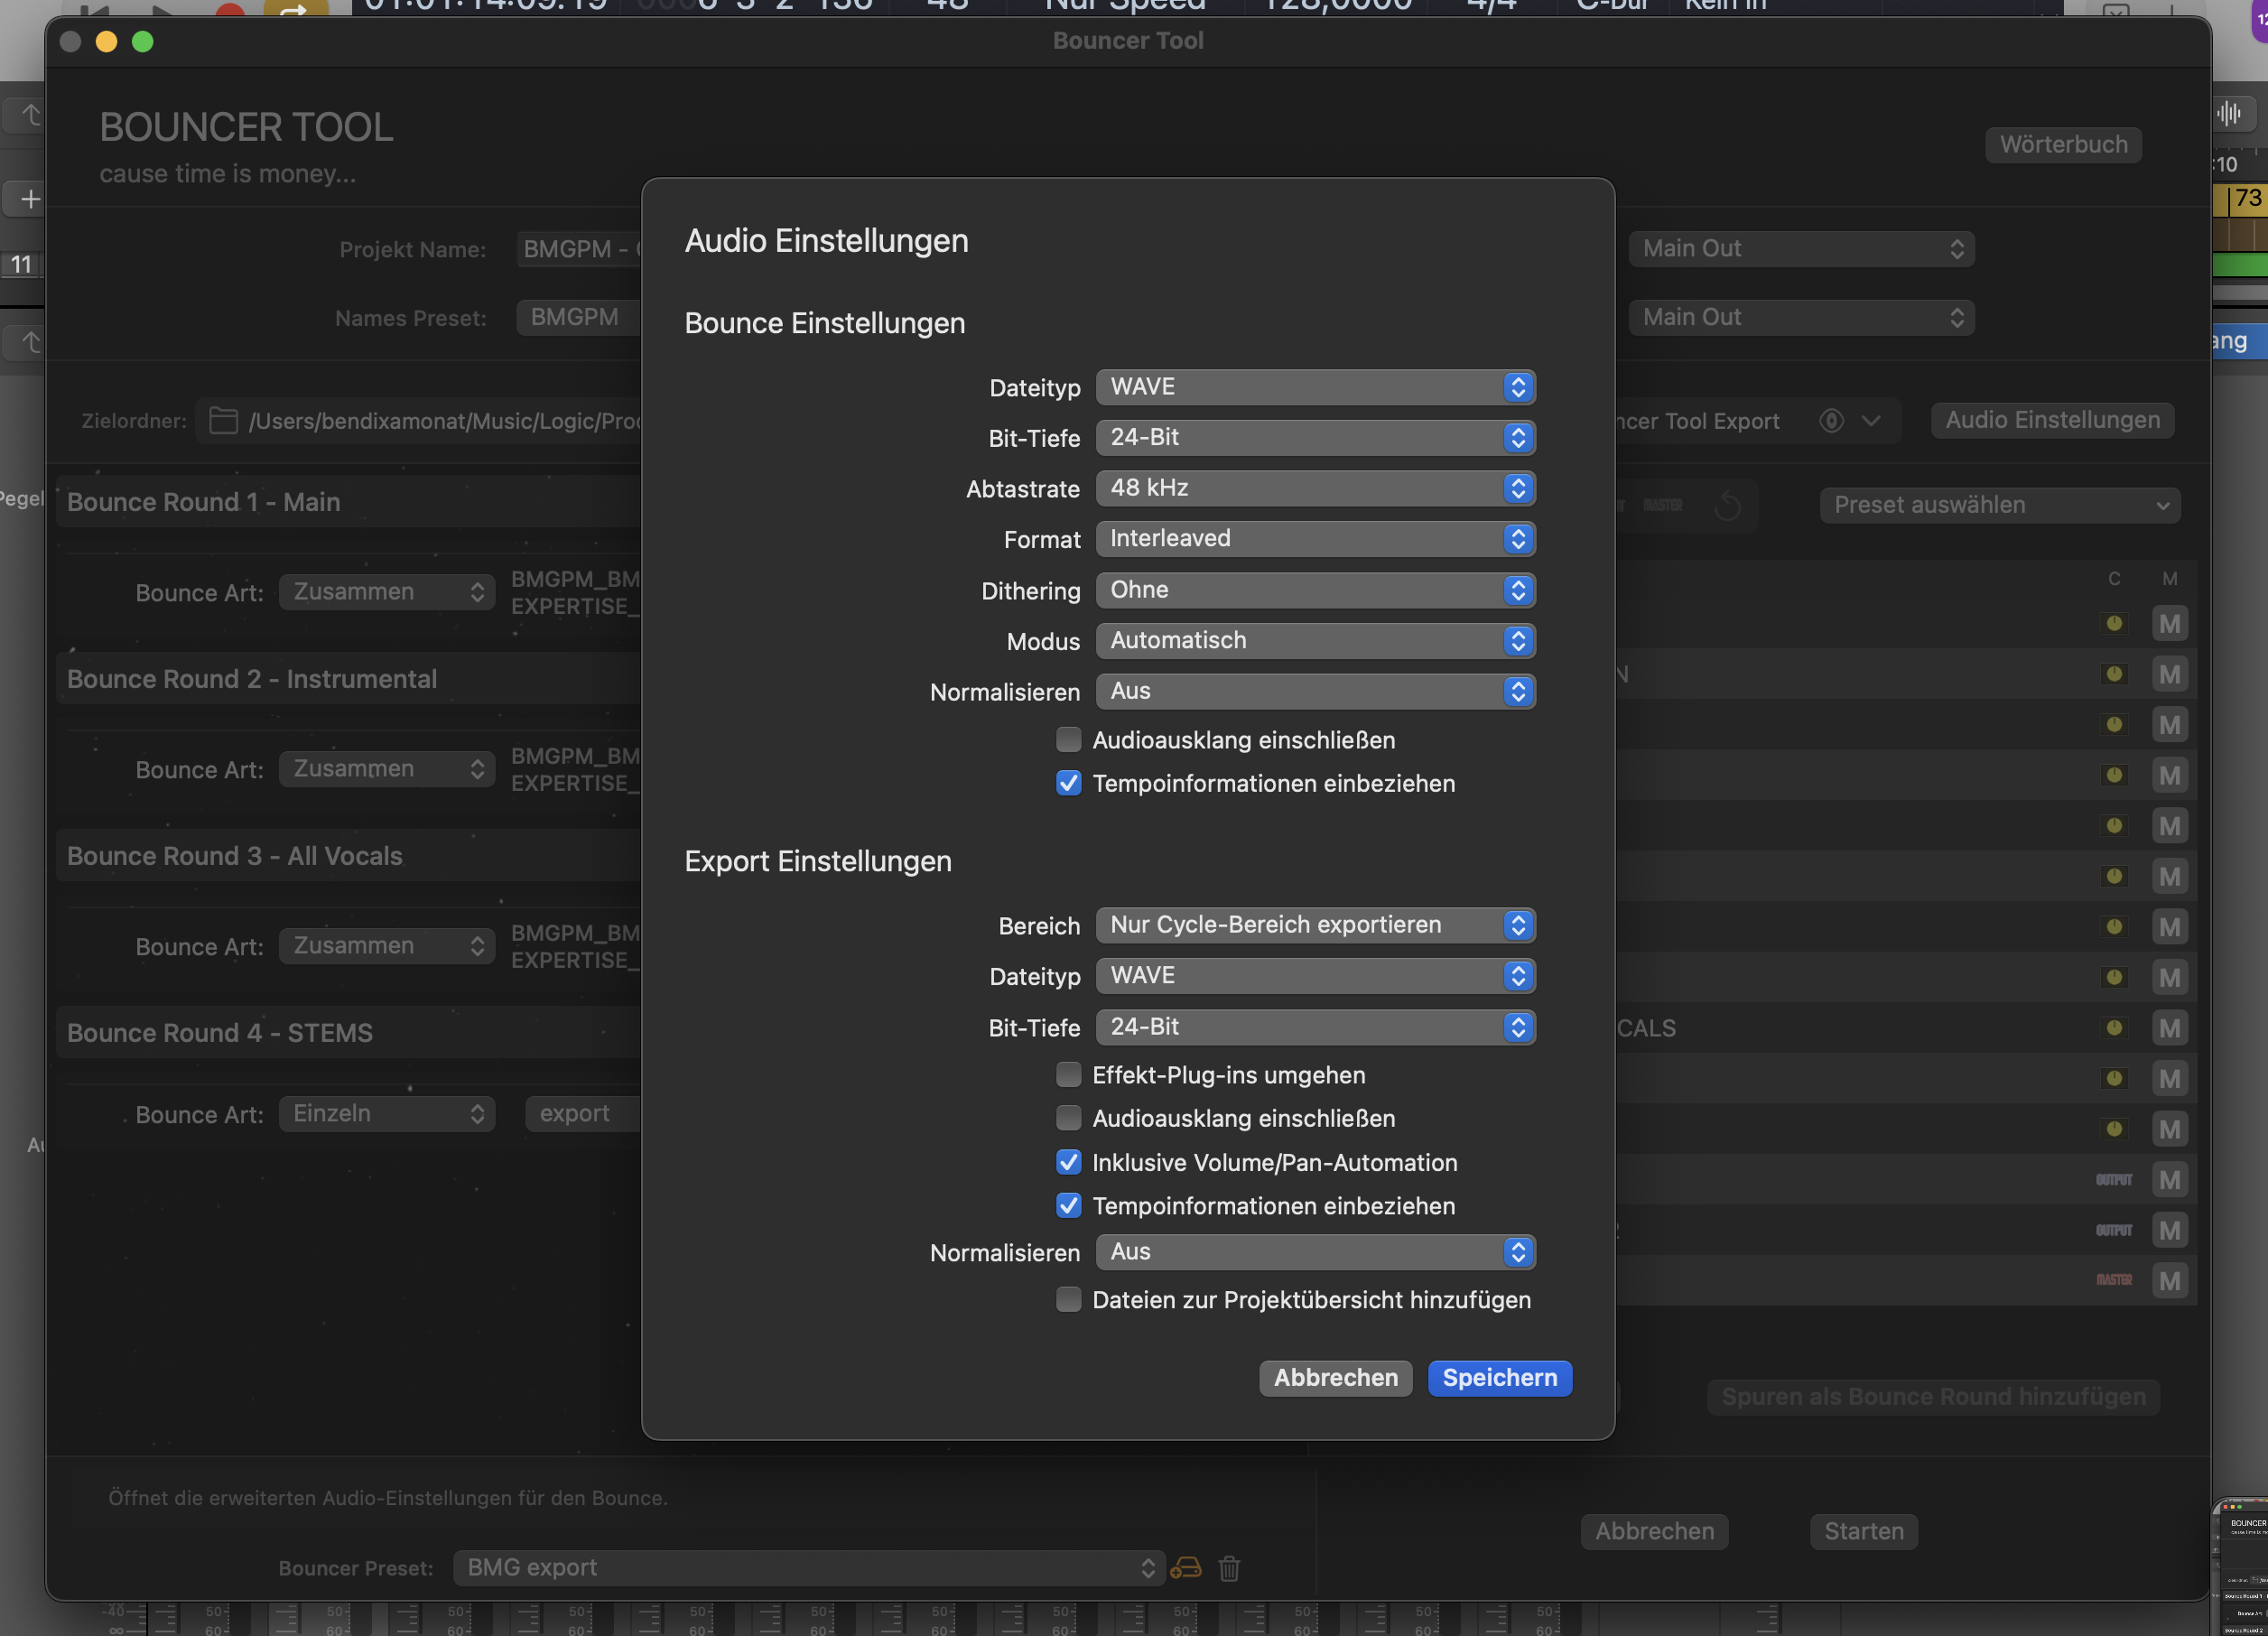Open the Dithering dropdown
Screen dimensions: 2268x1636
1314,590
